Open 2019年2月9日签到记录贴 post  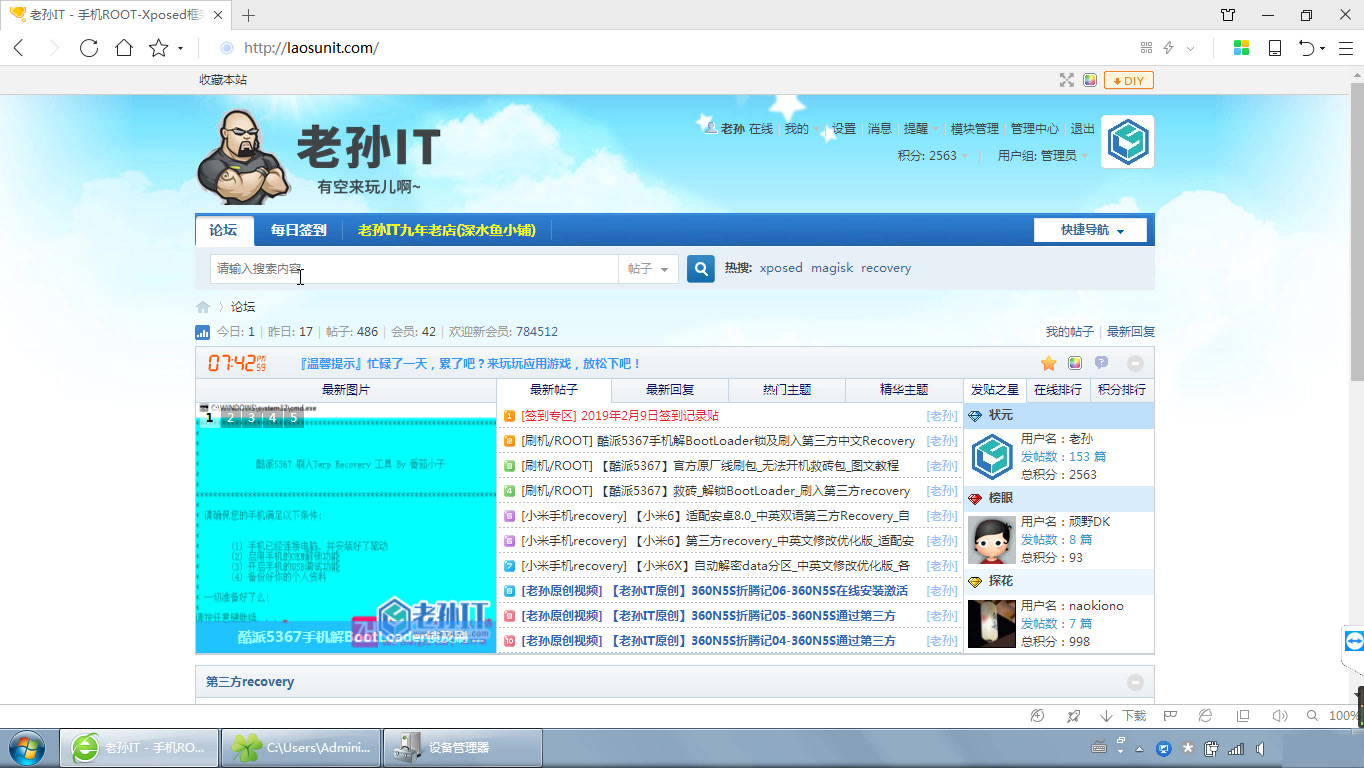650,416
